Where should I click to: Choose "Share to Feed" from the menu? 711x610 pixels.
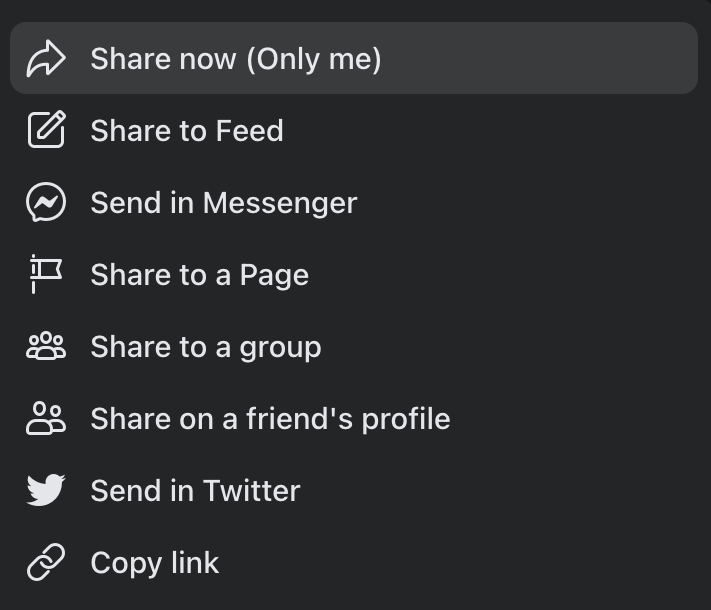click(187, 131)
